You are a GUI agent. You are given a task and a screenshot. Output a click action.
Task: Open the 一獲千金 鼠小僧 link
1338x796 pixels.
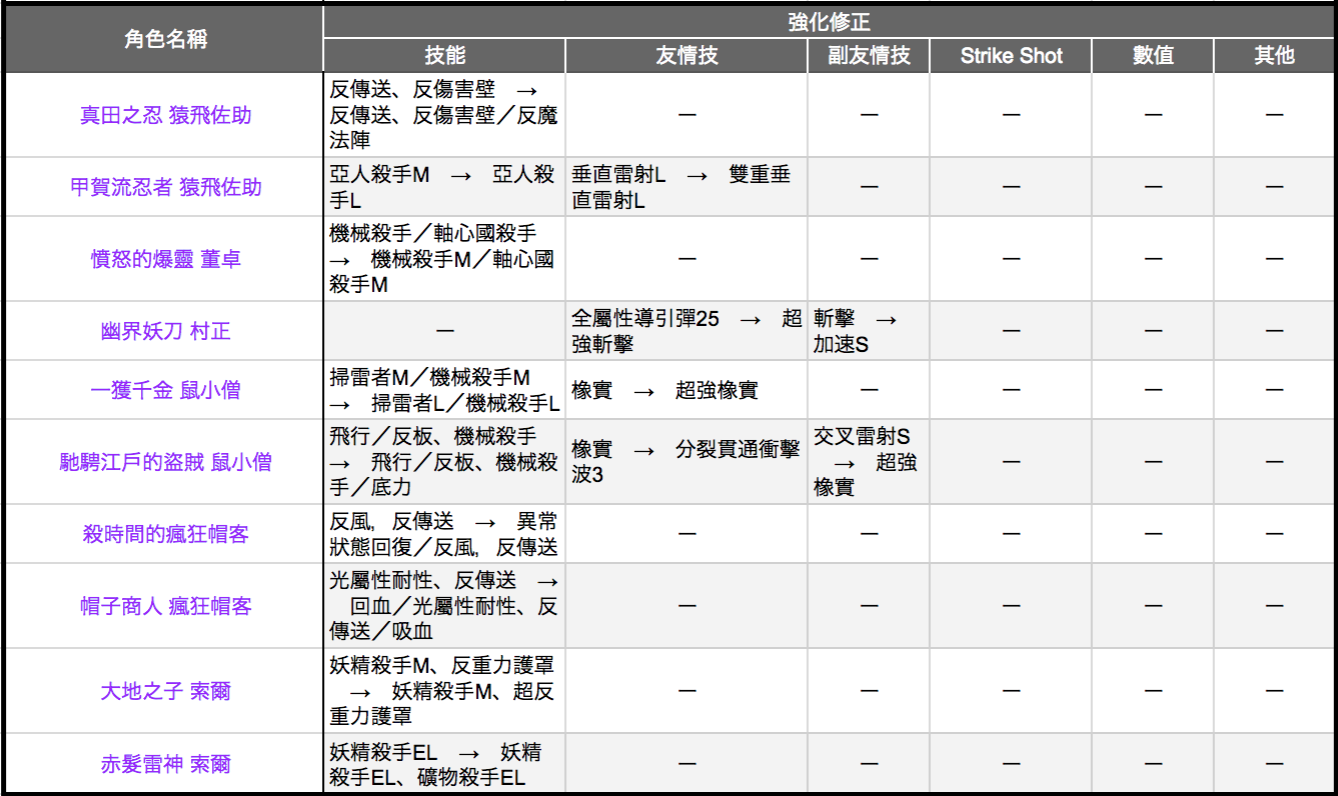pos(165,390)
